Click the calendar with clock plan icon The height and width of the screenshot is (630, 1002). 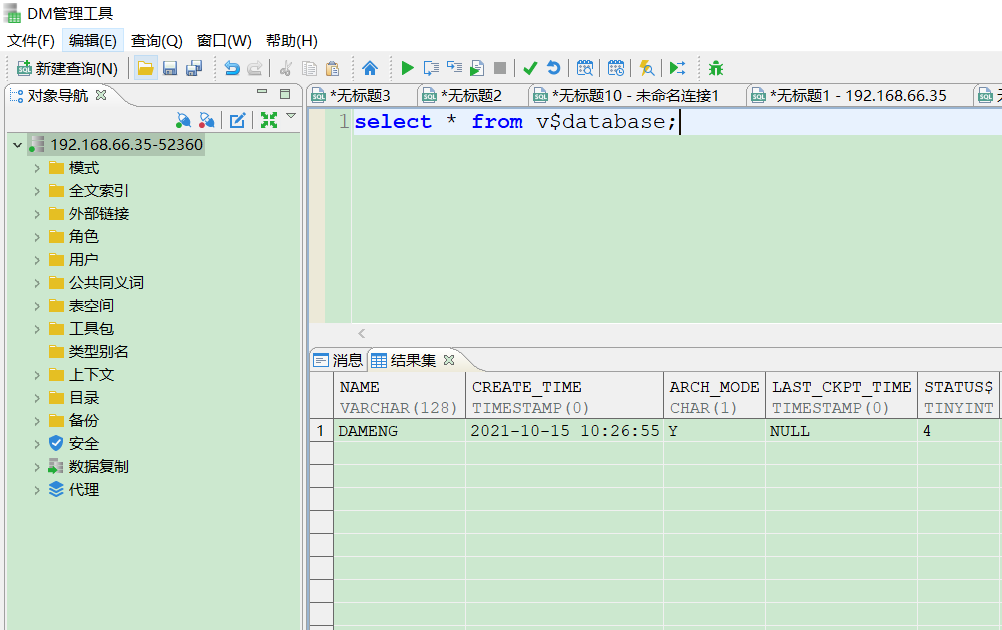[616, 68]
